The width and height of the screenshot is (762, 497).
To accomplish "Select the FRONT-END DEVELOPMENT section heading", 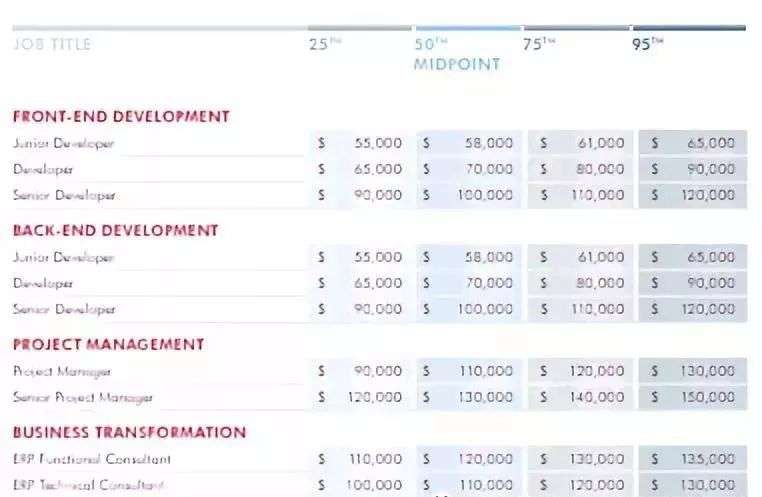I will coord(121,116).
